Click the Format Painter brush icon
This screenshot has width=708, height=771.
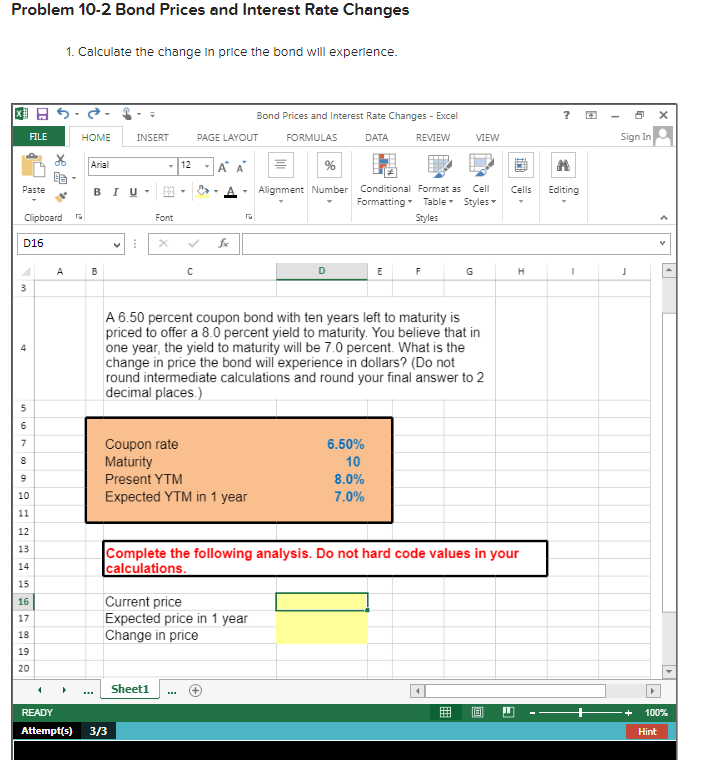pos(60,197)
